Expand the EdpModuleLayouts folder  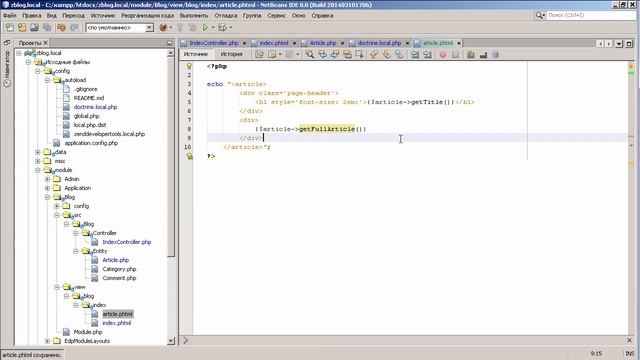click(47, 341)
